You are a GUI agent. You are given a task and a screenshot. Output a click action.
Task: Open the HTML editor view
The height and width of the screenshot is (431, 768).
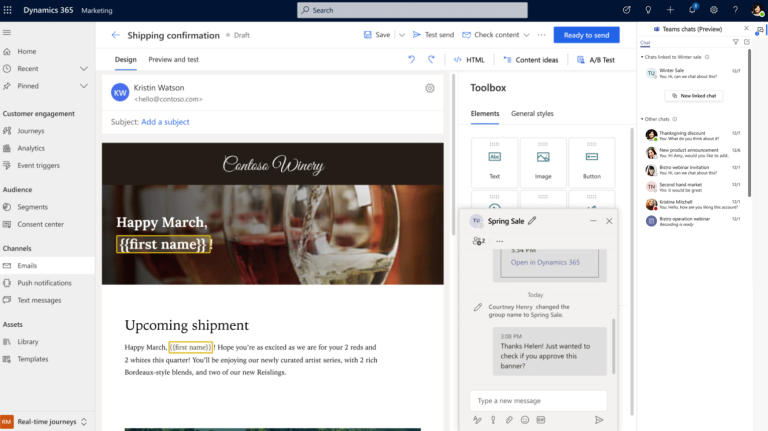pyautogui.click(x=469, y=59)
